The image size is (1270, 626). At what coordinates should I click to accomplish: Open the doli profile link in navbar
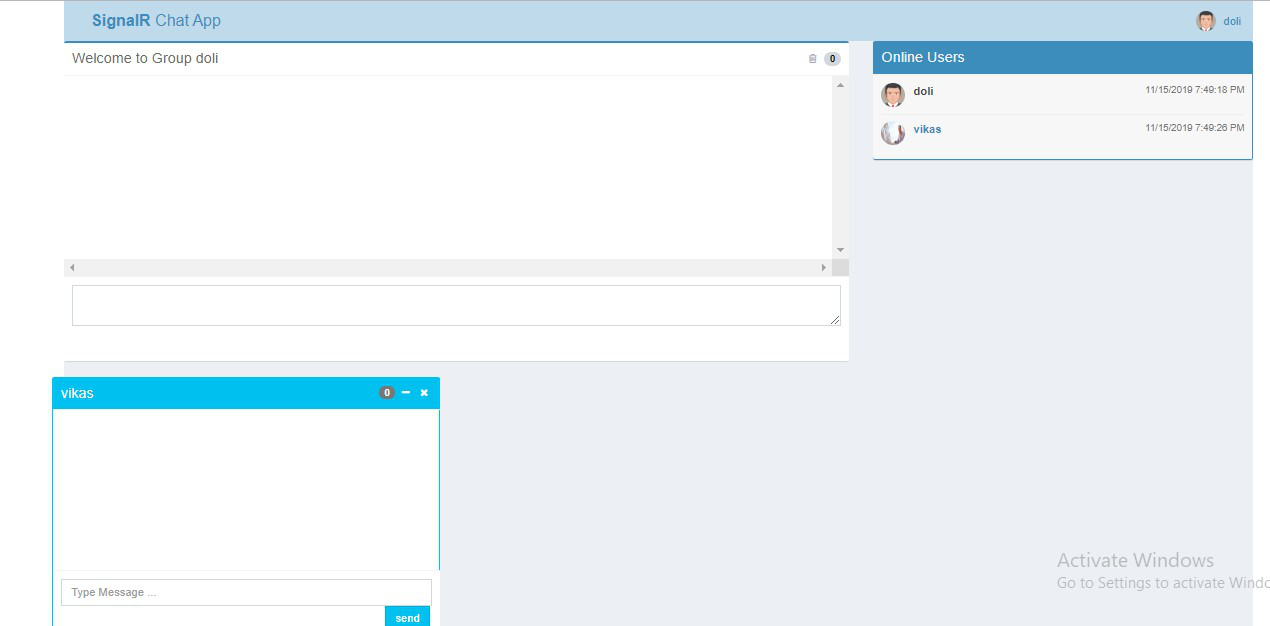[1232, 21]
